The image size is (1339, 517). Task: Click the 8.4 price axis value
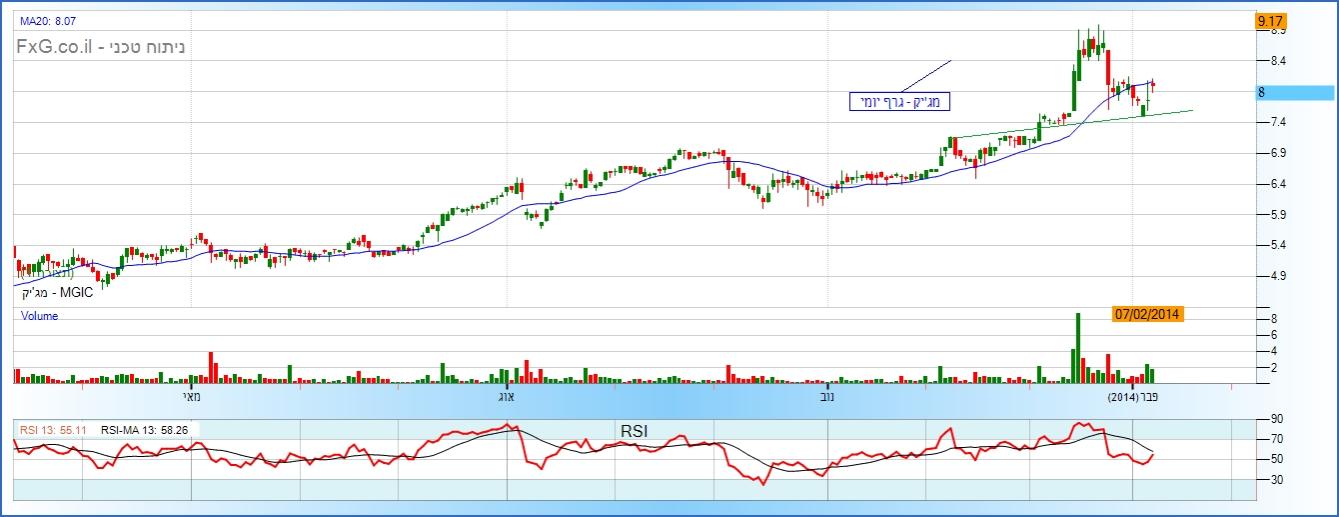tap(1277, 61)
